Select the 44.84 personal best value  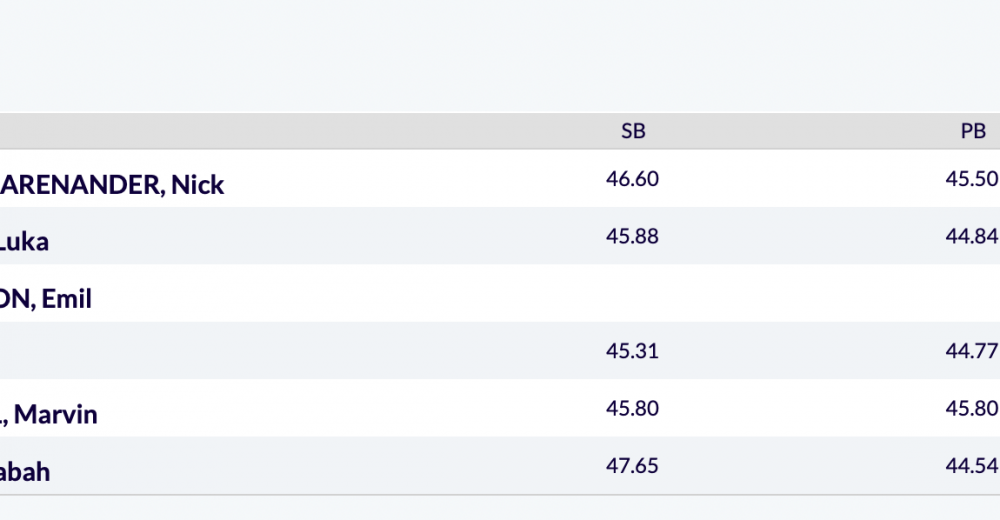[x=972, y=236]
